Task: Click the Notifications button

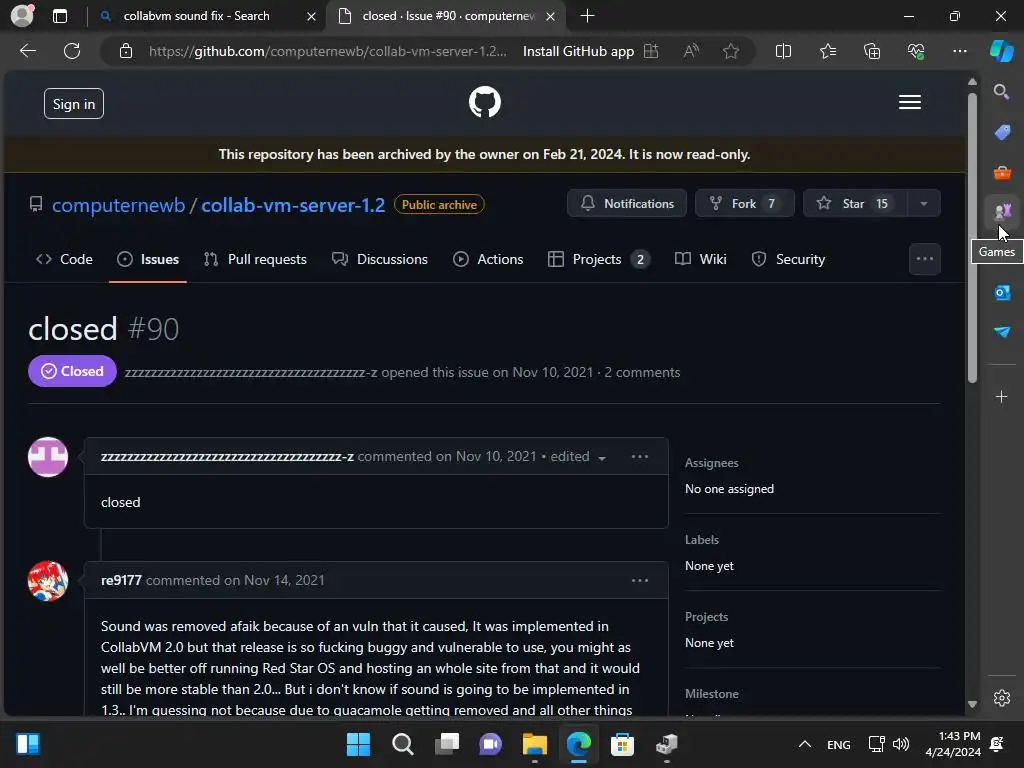Action: point(627,203)
